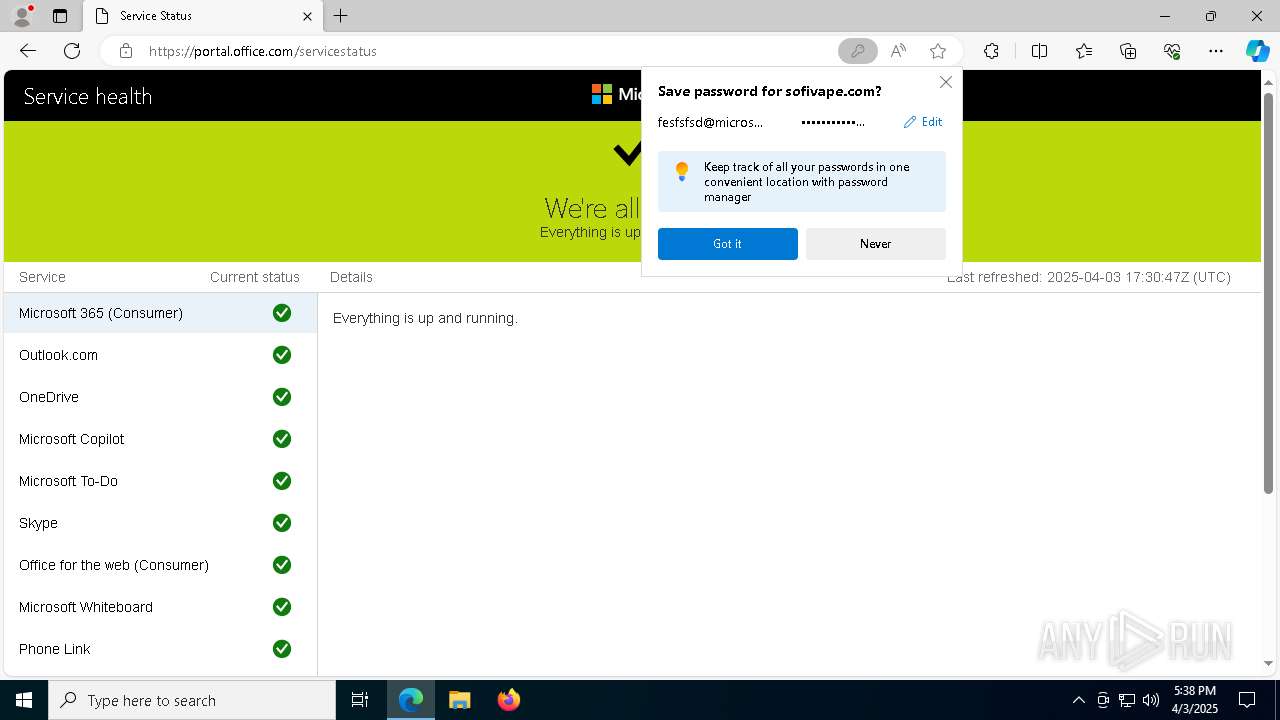The height and width of the screenshot is (720, 1280).
Task: Open the password key icon in address bar
Action: (x=857, y=51)
